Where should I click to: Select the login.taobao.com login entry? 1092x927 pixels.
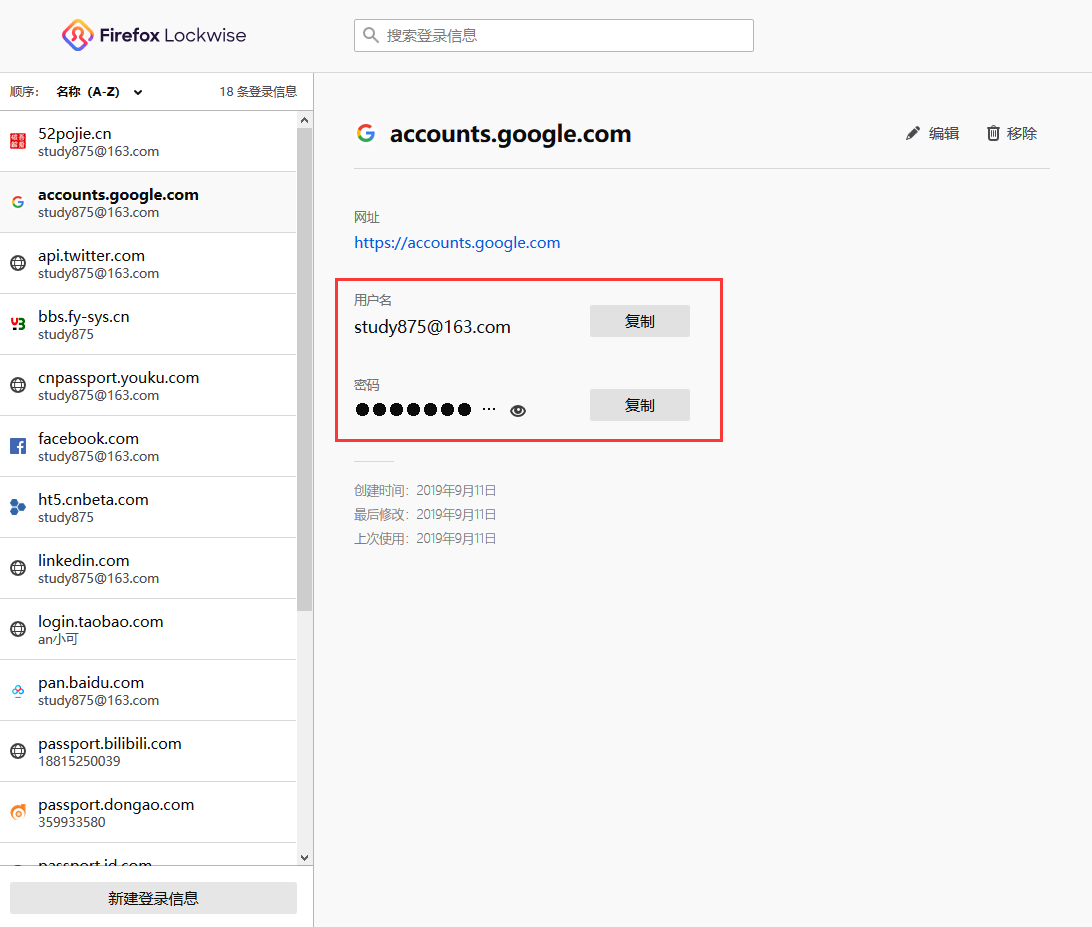tap(150, 629)
